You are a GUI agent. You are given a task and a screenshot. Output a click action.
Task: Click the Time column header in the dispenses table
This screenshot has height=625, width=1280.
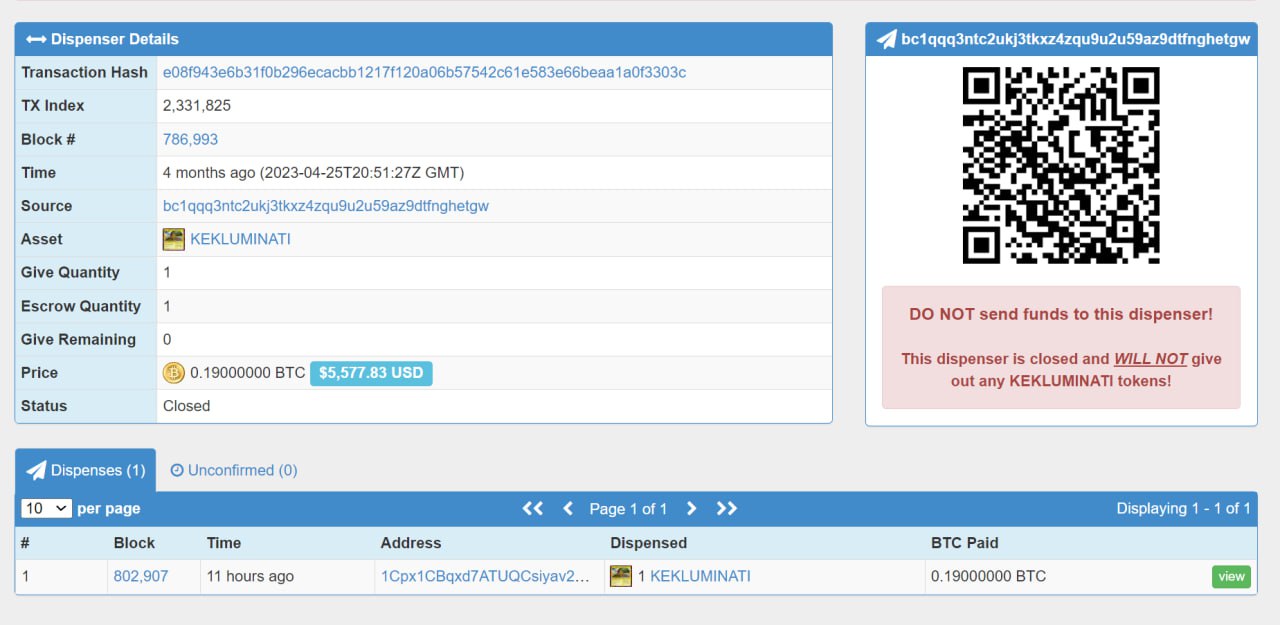tap(224, 543)
